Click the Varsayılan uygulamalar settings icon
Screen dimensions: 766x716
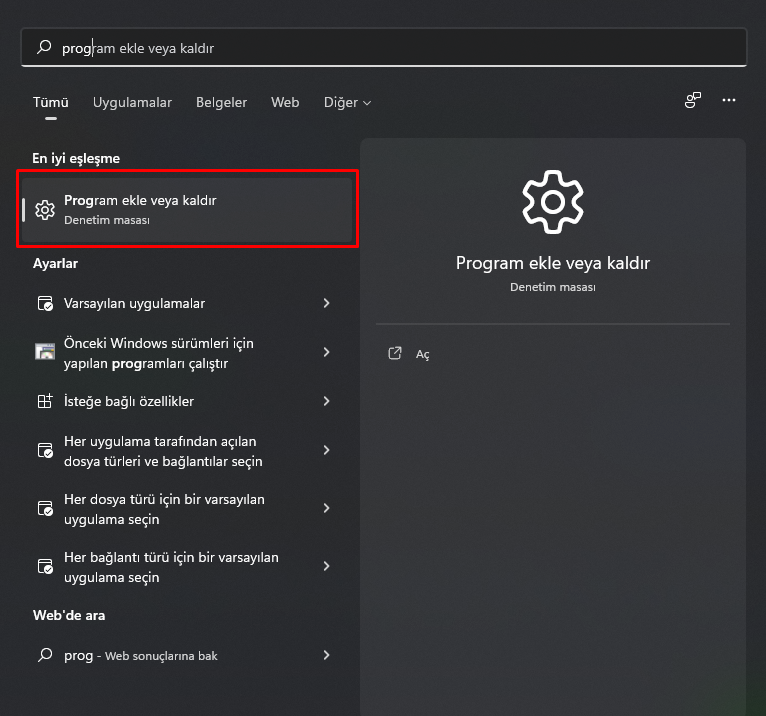[x=44, y=303]
